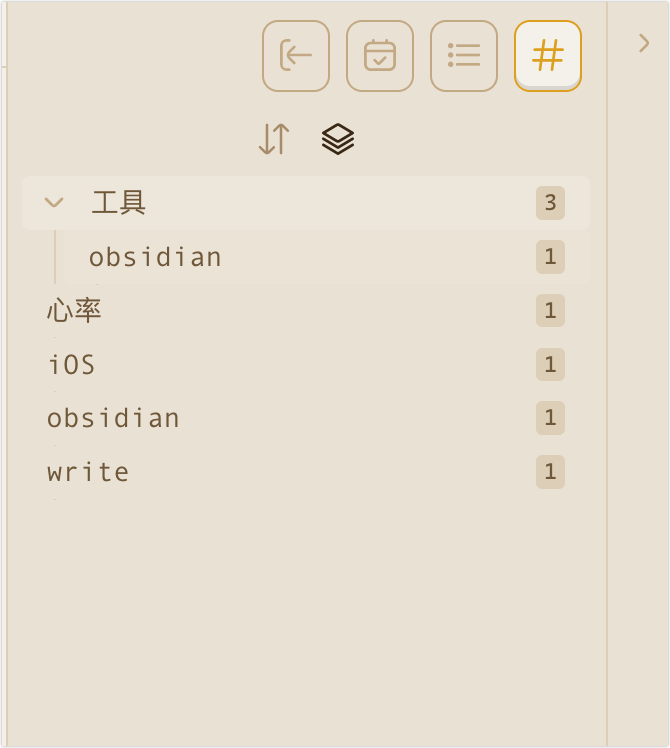Collapse the 工具 tag group chevron
The height and width of the screenshot is (748, 670).
(54, 203)
